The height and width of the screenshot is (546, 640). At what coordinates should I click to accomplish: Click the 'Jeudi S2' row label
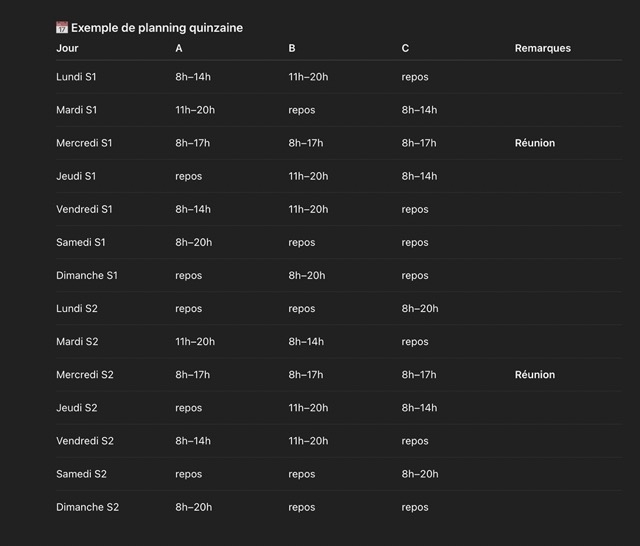[76, 408]
